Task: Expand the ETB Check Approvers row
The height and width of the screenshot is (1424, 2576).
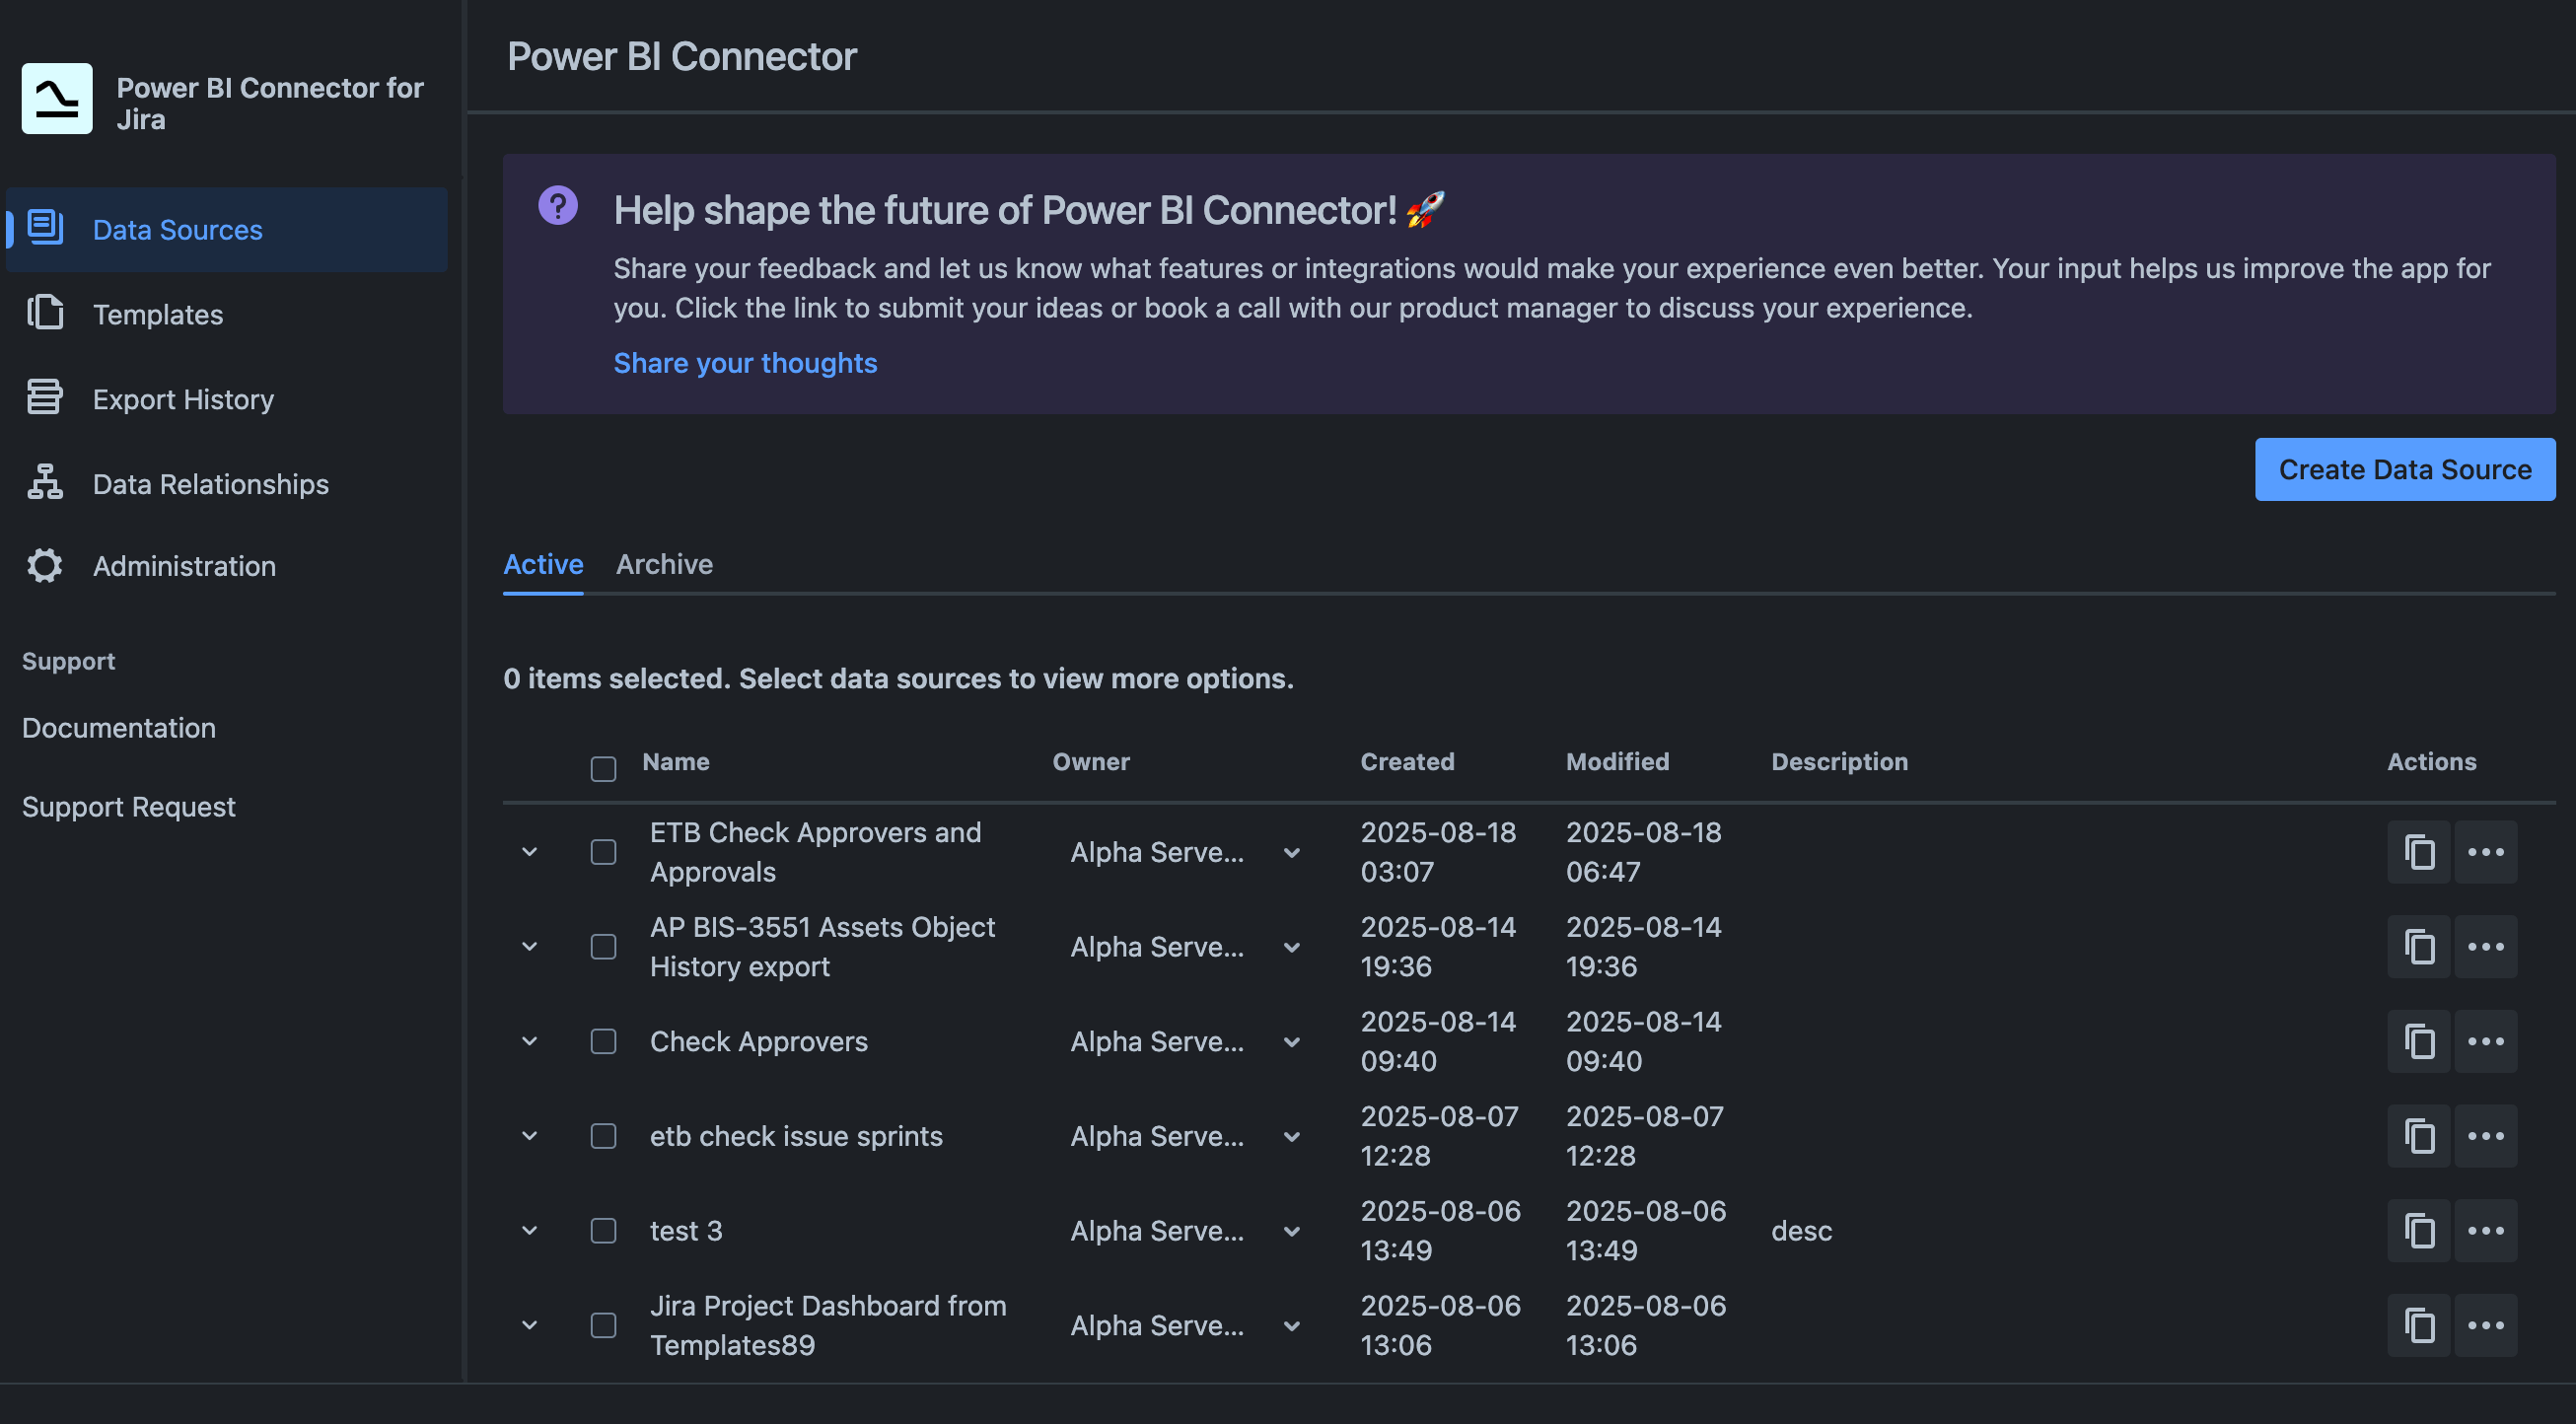Action: [529, 852]
